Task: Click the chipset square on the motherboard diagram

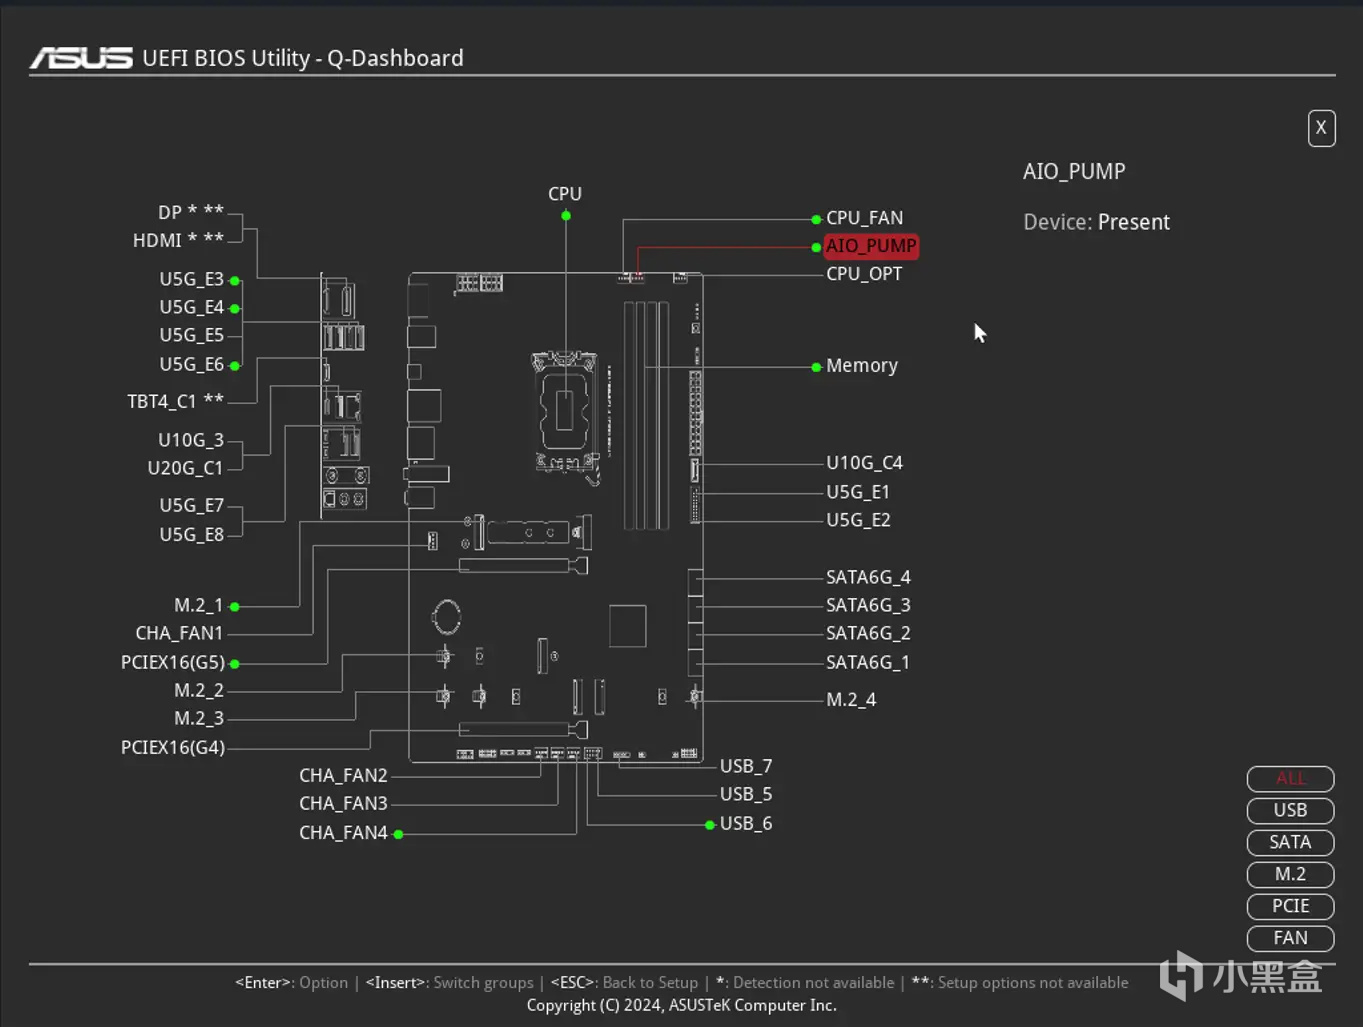Action: (627, 626)
